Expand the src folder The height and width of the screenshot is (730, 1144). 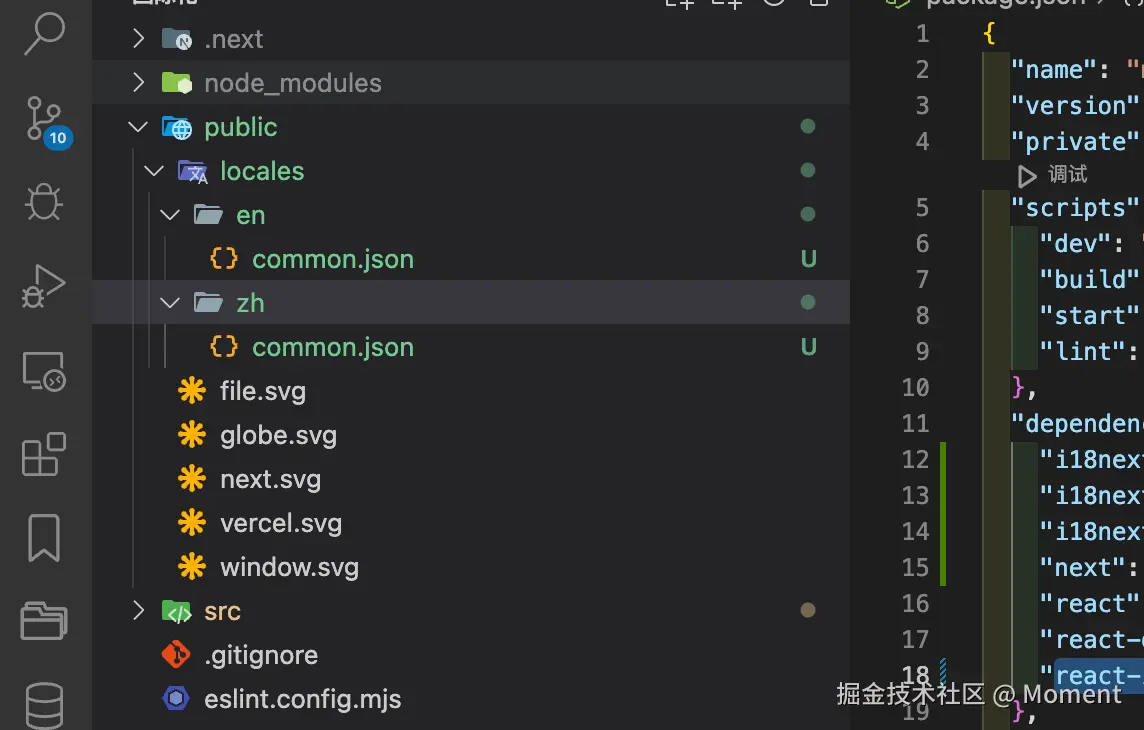(139, 611)
